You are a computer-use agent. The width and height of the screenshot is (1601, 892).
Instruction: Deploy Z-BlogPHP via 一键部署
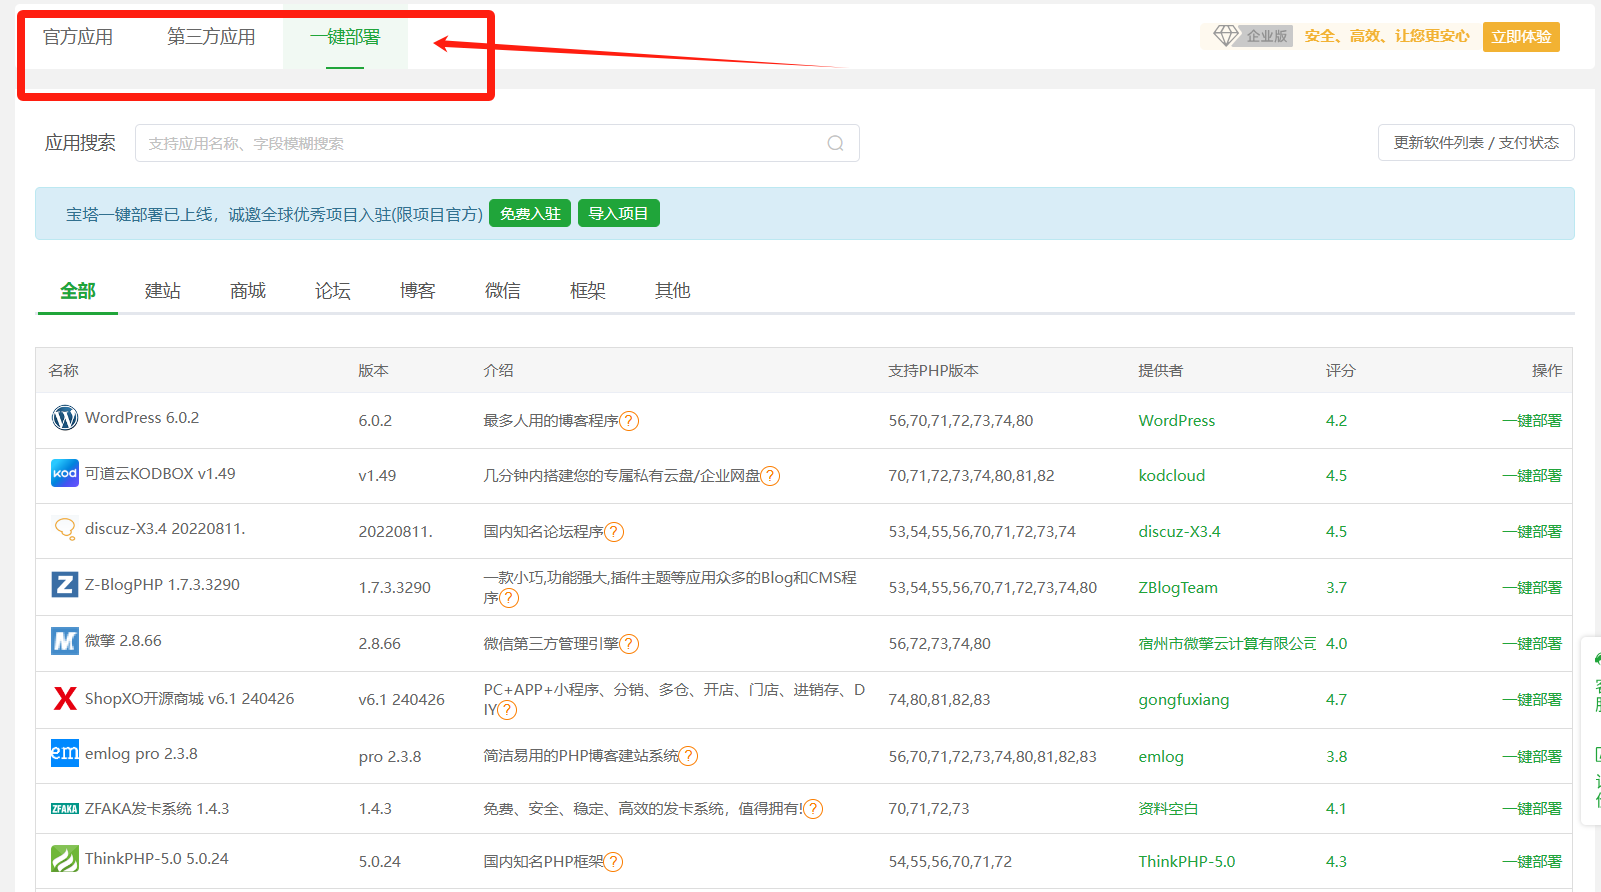click(x=1532, y=588)
